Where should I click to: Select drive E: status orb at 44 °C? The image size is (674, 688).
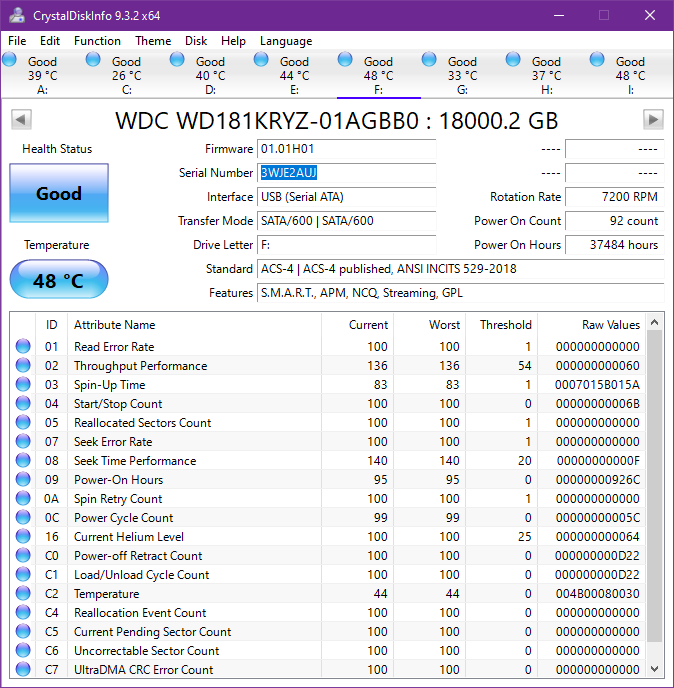(262, 60)
